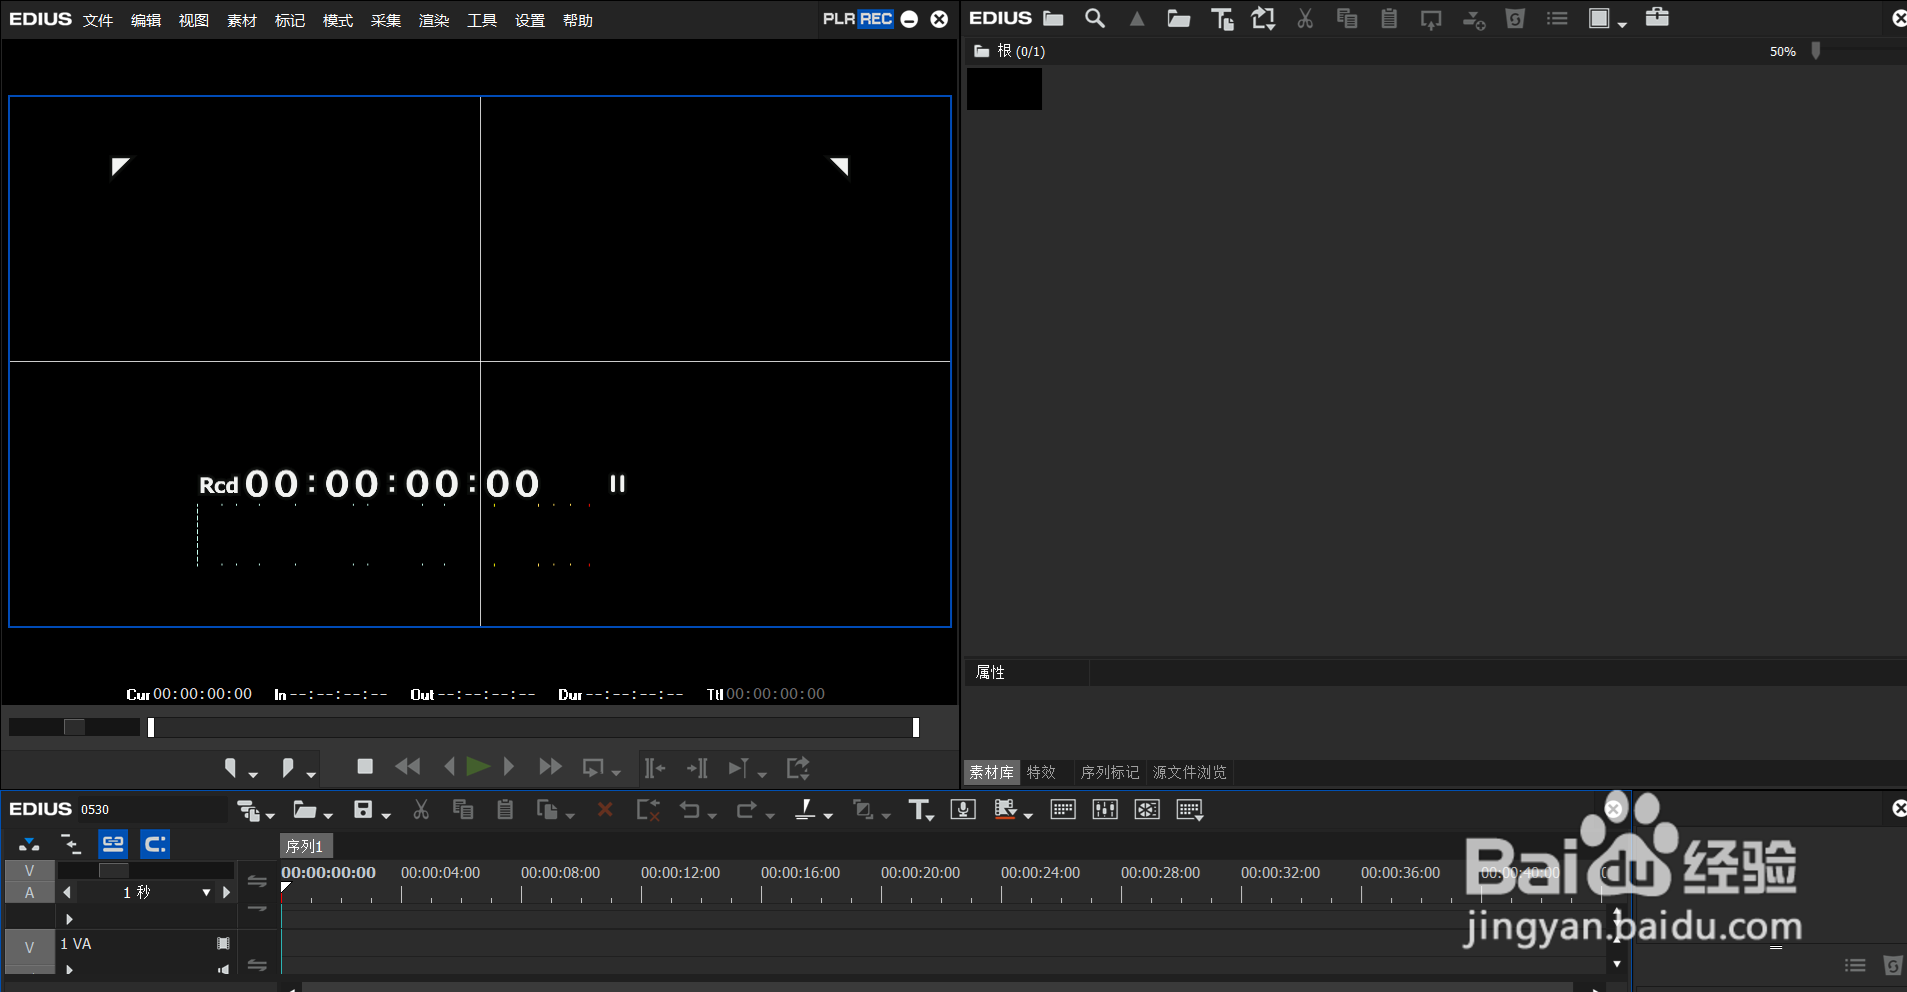This screenshot has width=1907, height=992.
Task: Search the bin with magnifier icon
Action: tap(1095, 18)
